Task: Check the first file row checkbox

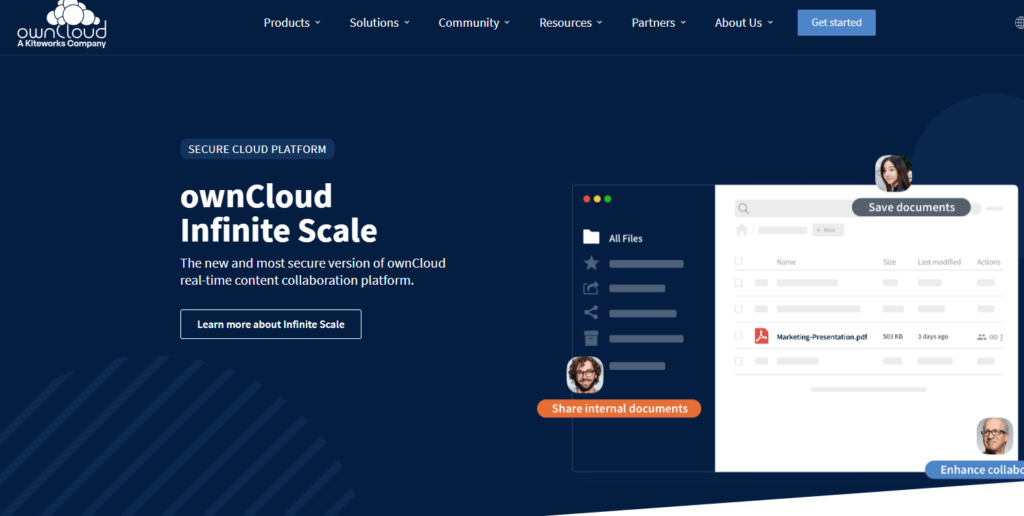Action: pyautogui.click(x=739, y=283)
